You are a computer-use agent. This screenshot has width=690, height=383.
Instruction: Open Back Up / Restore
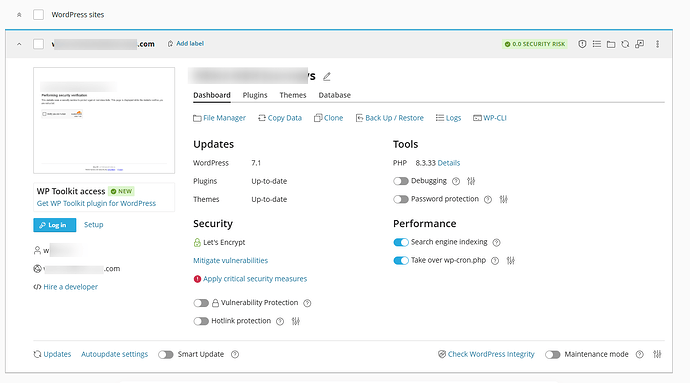389,118
